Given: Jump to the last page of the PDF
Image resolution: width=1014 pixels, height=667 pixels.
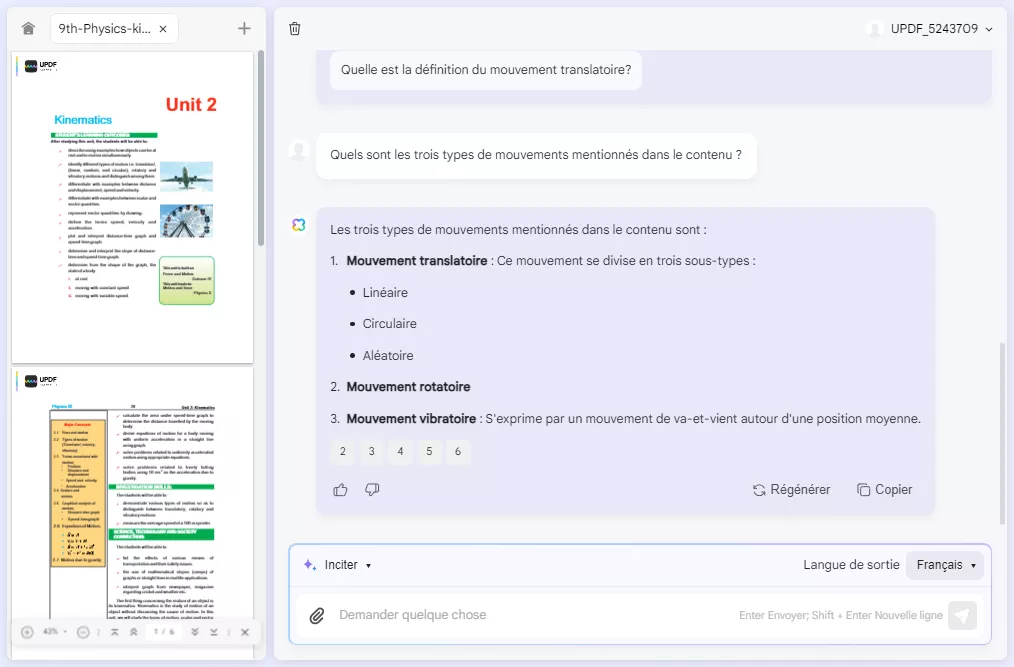Looking at the screenshot, I should (213, 631).
